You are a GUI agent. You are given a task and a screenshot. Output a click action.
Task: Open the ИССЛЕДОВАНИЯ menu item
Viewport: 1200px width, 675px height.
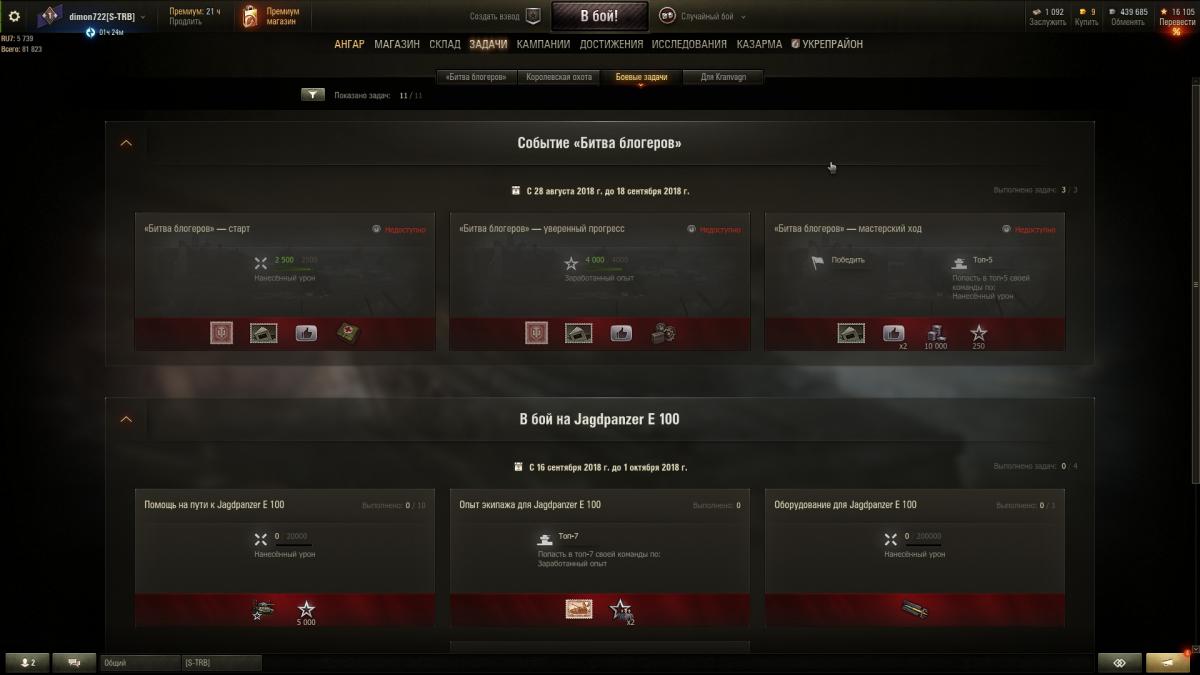tap(689, 44)
